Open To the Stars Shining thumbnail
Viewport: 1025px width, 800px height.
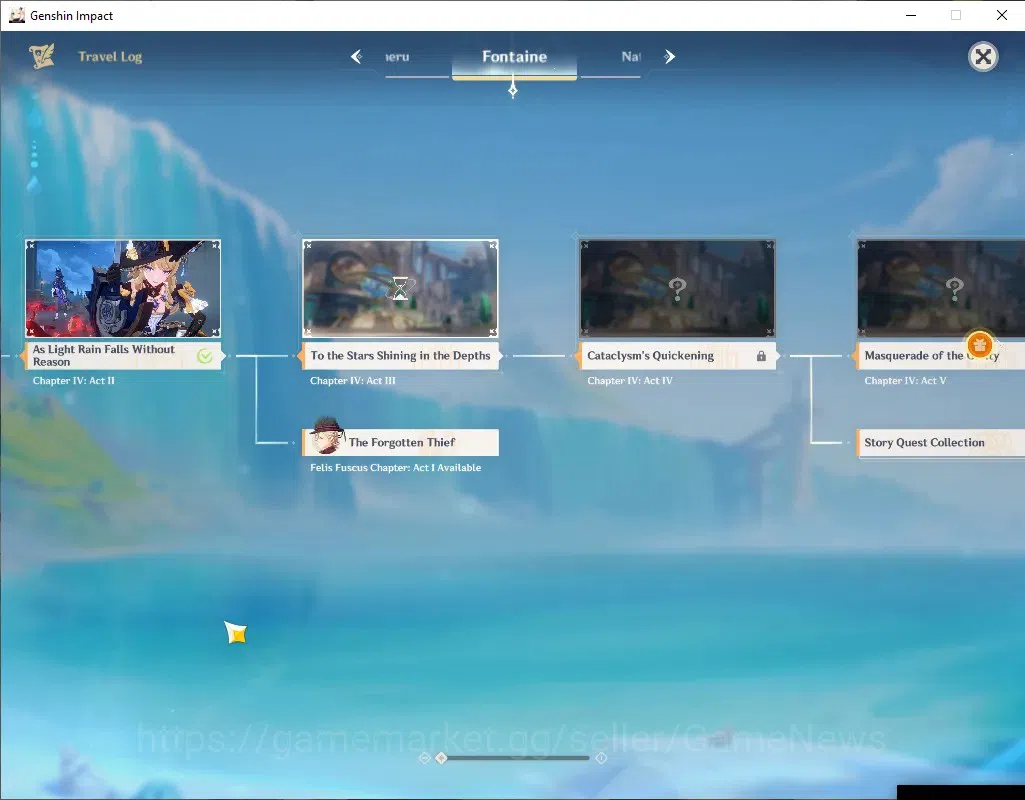(x=400, y=288)
